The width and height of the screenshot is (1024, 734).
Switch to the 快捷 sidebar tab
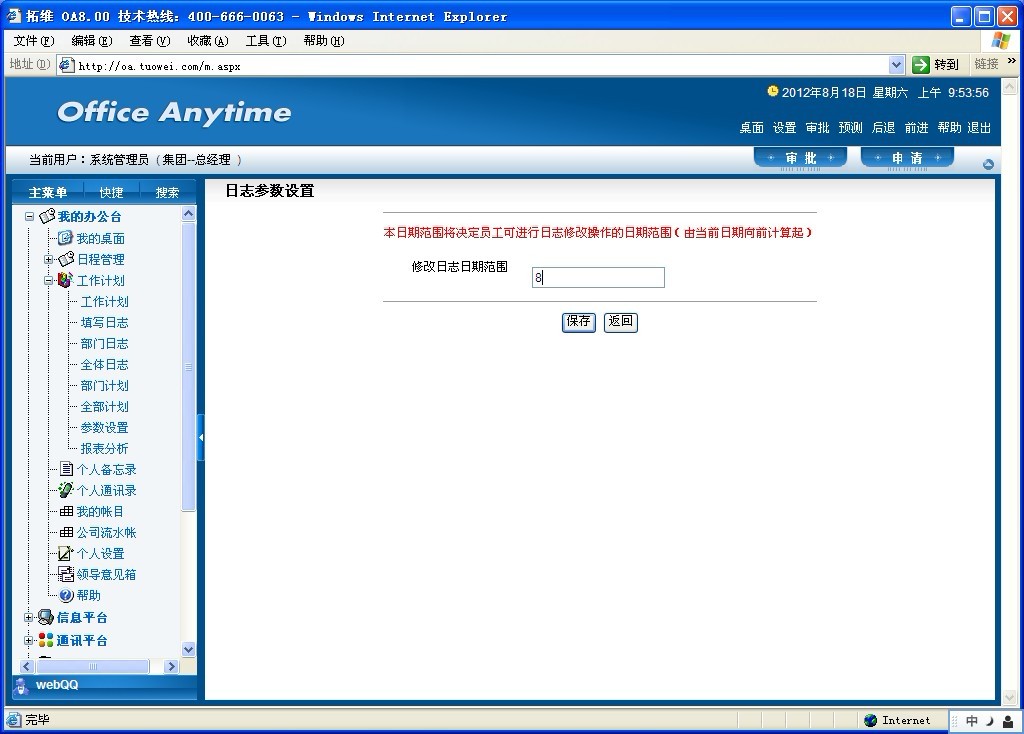click(111, 192)
